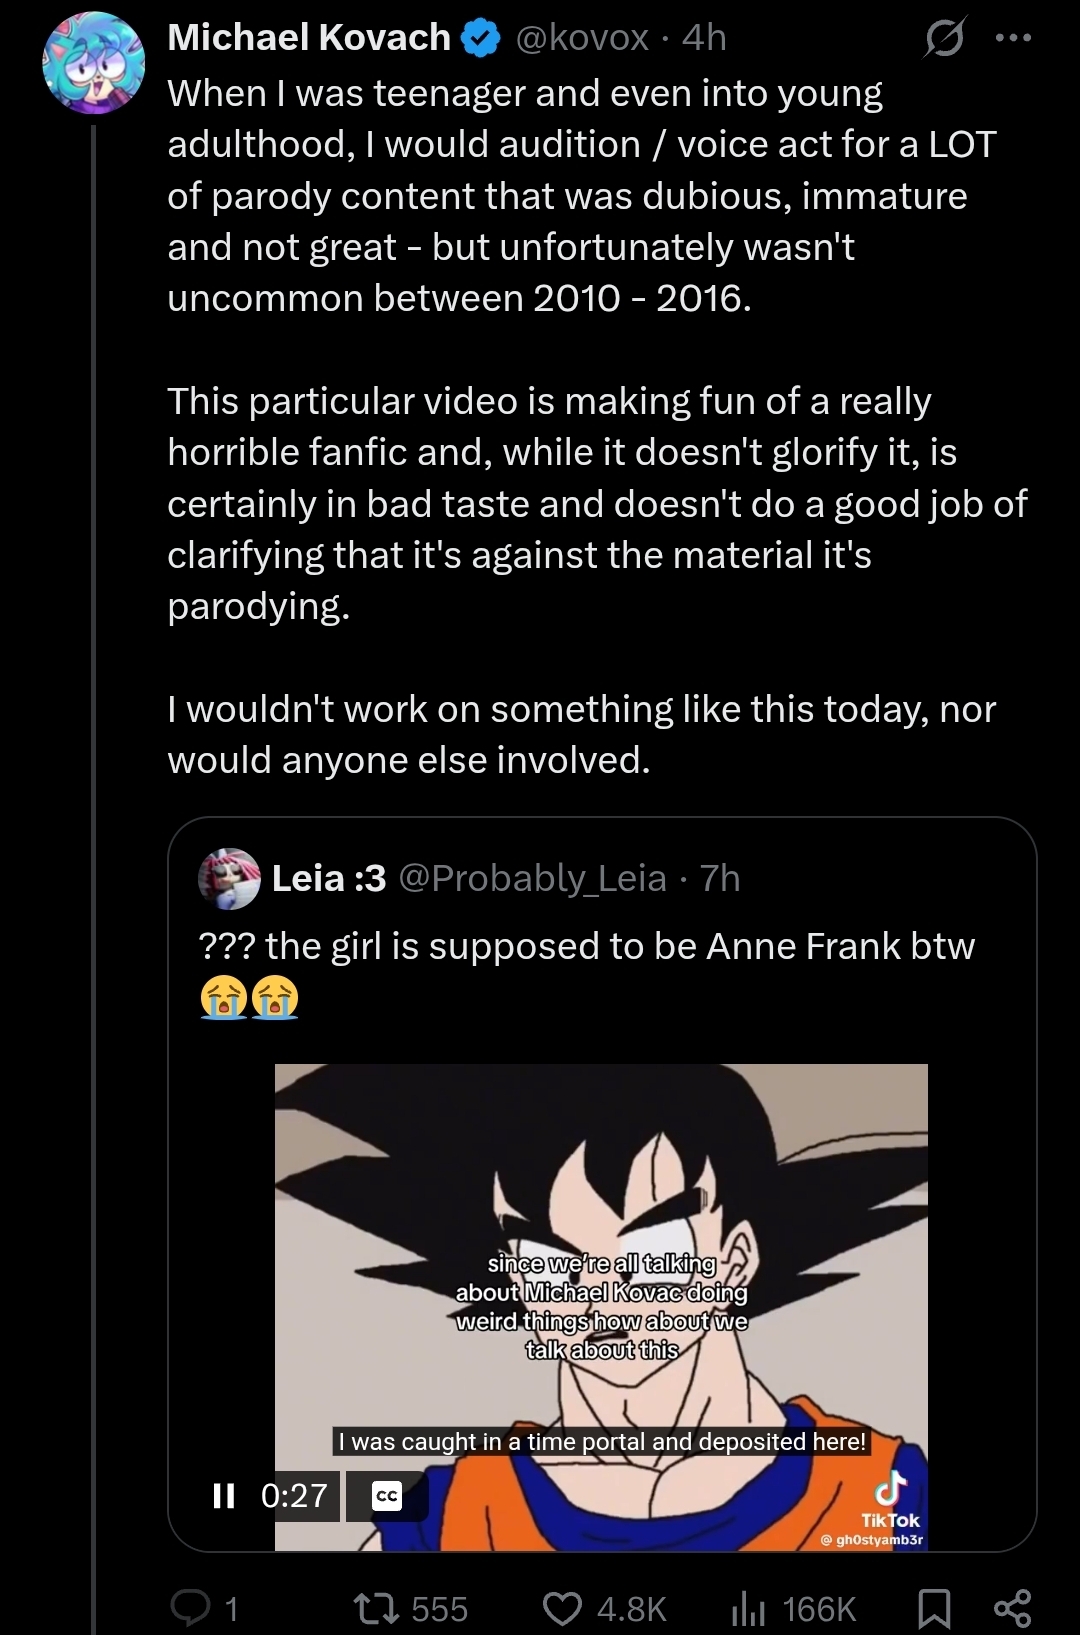Open the share icon
This screenshot has width=1080, height=1635.
click(x=1012, y=1607)
